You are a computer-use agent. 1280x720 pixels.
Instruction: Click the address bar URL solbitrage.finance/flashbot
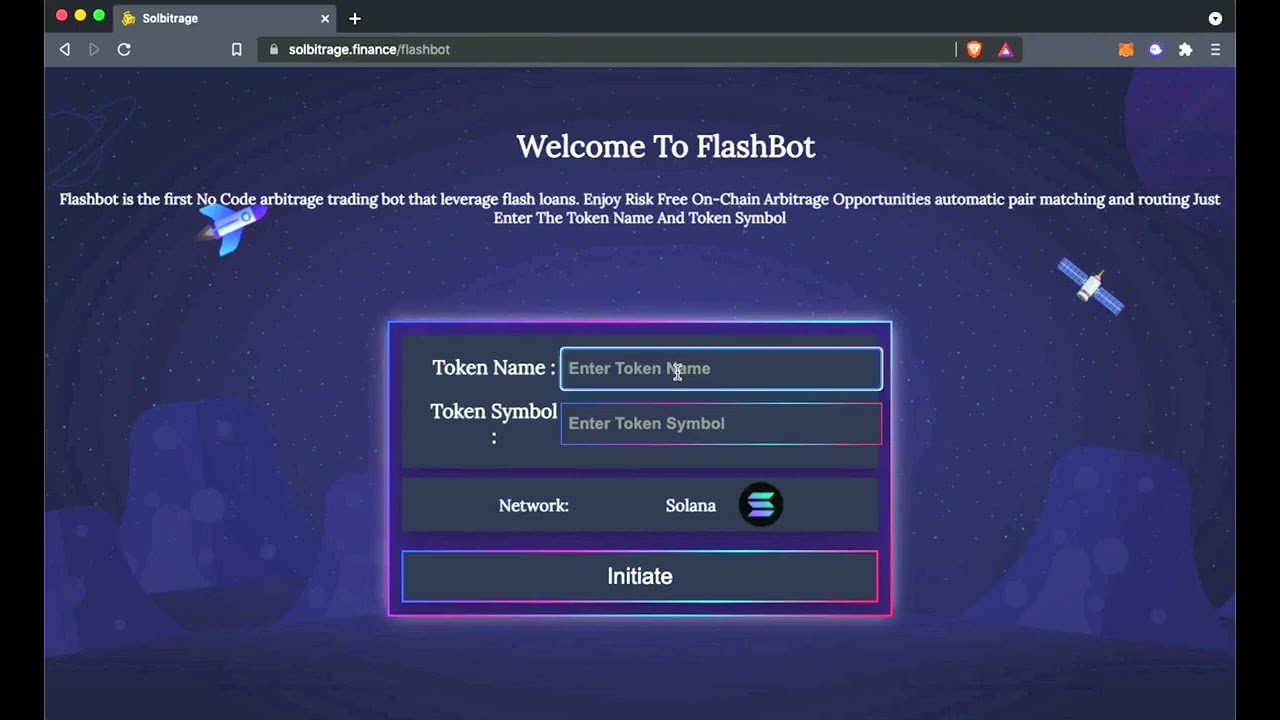(x=369, y=49)
